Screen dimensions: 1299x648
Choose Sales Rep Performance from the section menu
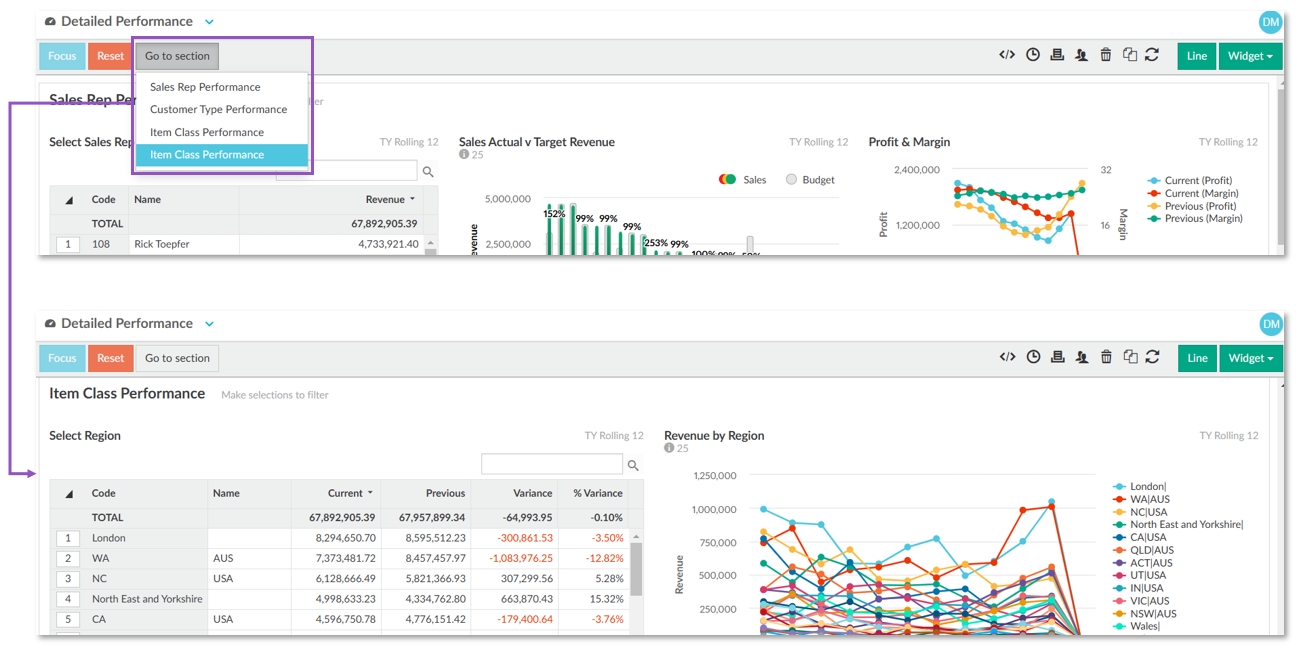[205, 87]
